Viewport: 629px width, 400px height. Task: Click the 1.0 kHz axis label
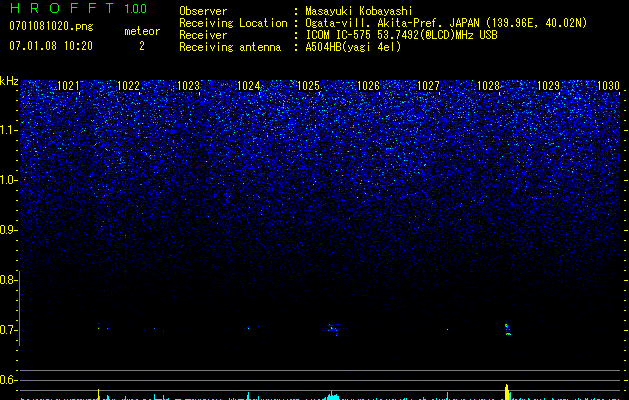tap(8, 180)
